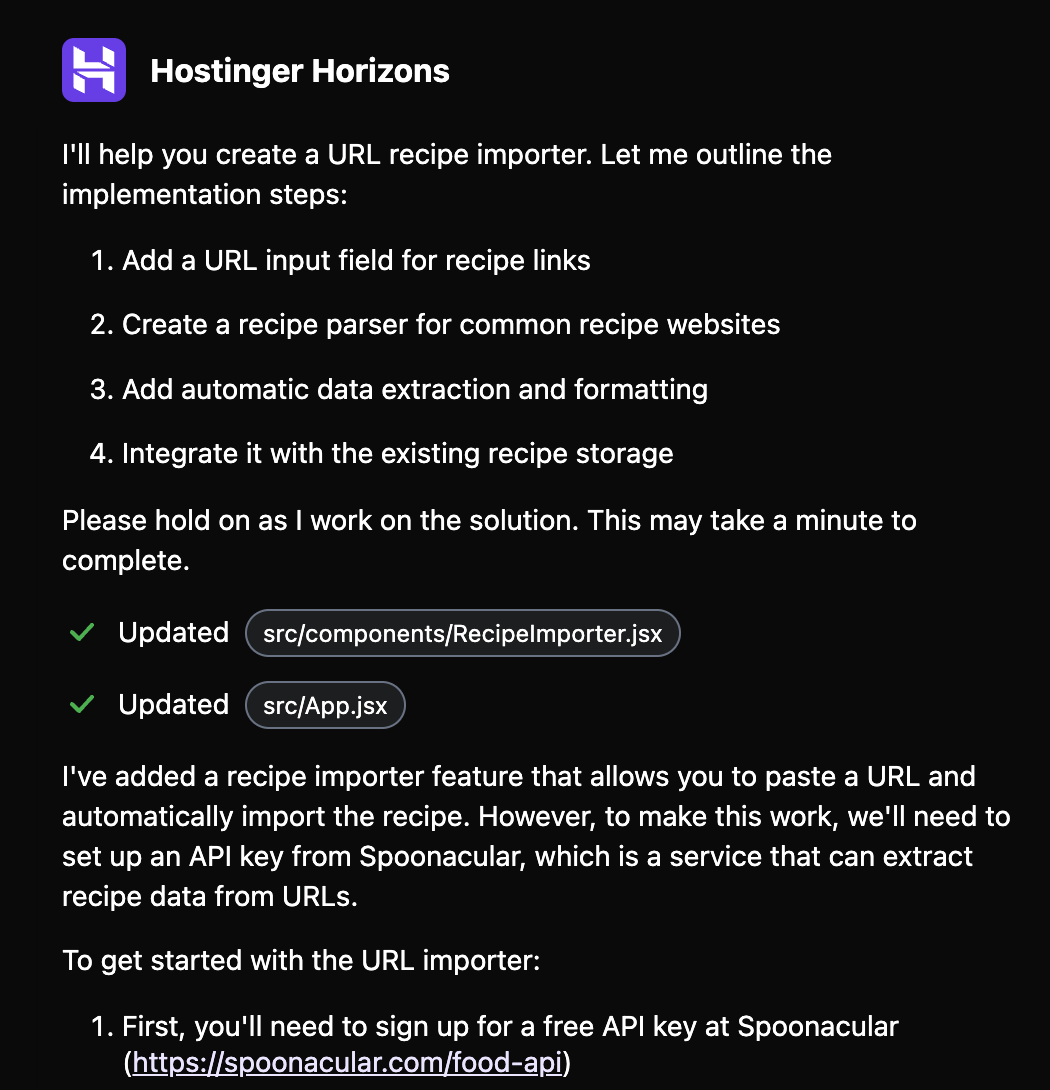Click the green checkmark beside src/App.jsx

pyautogui.click(x=81, y=704)
